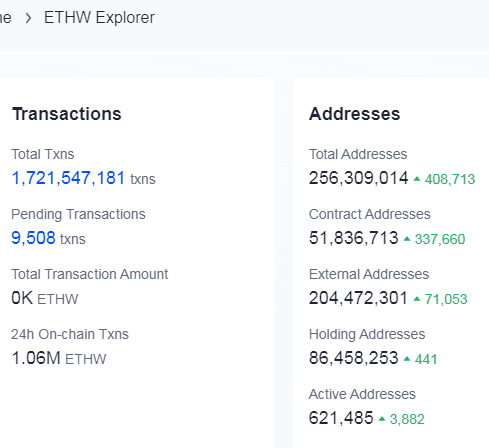Click the 0K ETHW value

point(45,298)
